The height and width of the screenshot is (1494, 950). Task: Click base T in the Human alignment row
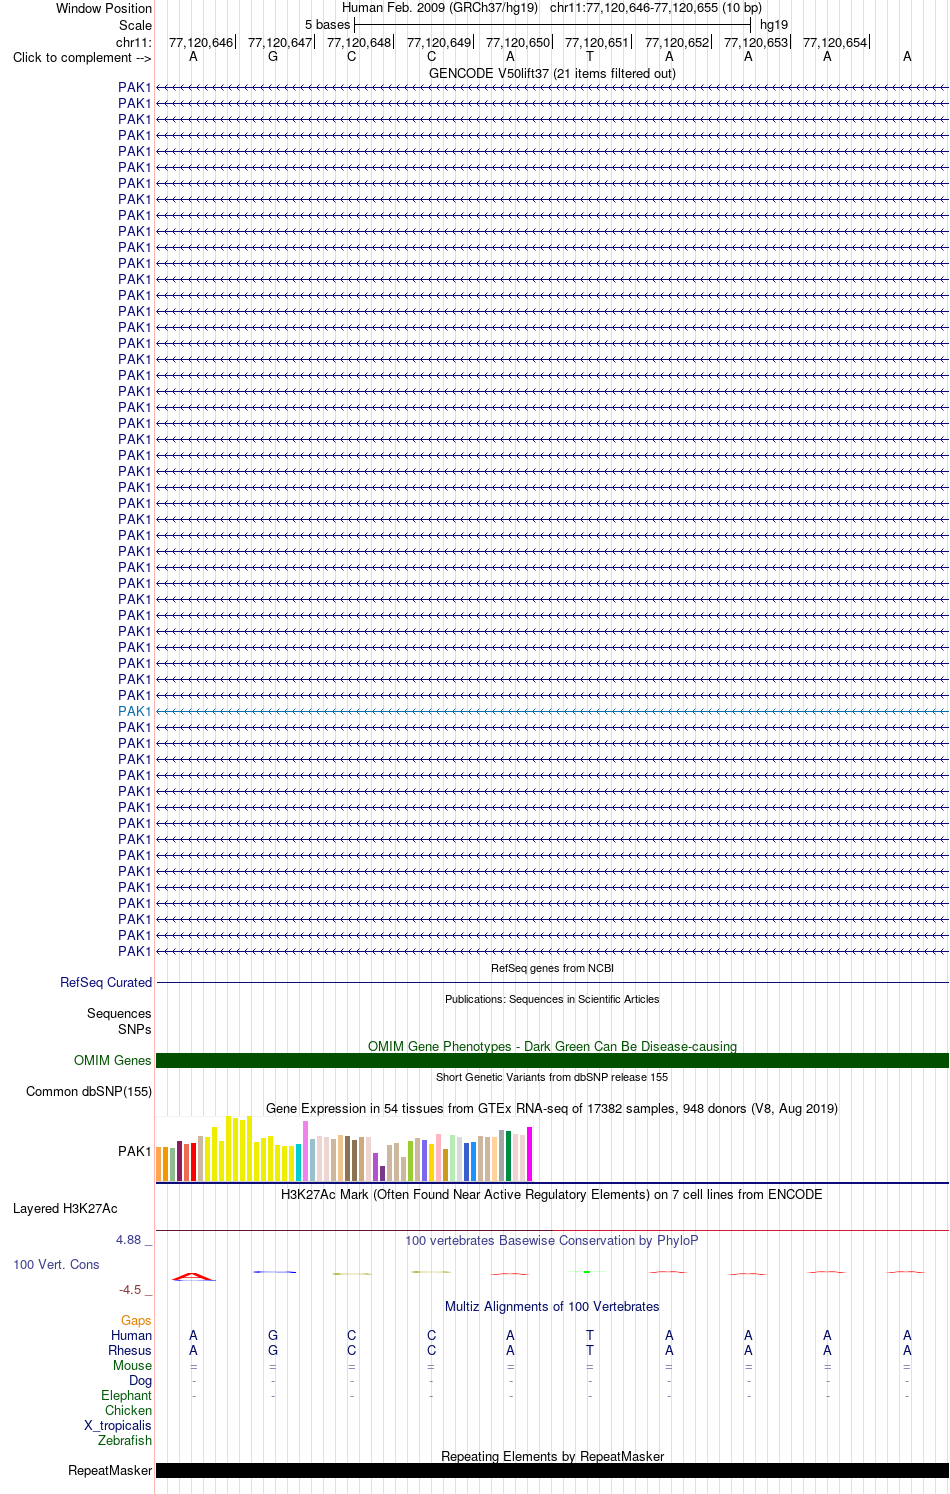click(x=590, y=1335)
